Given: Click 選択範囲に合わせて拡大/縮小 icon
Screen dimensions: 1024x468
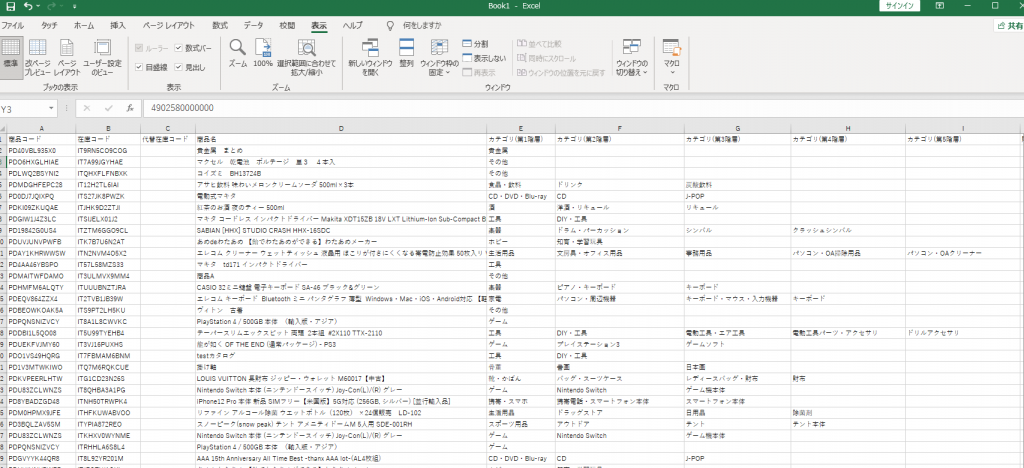Looking at the screenshot, I should click(x=307, y=56).
